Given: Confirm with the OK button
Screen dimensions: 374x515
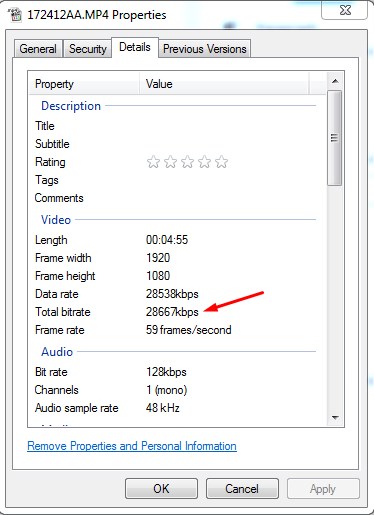Looking at the screenshot, I should coord(161,489).
